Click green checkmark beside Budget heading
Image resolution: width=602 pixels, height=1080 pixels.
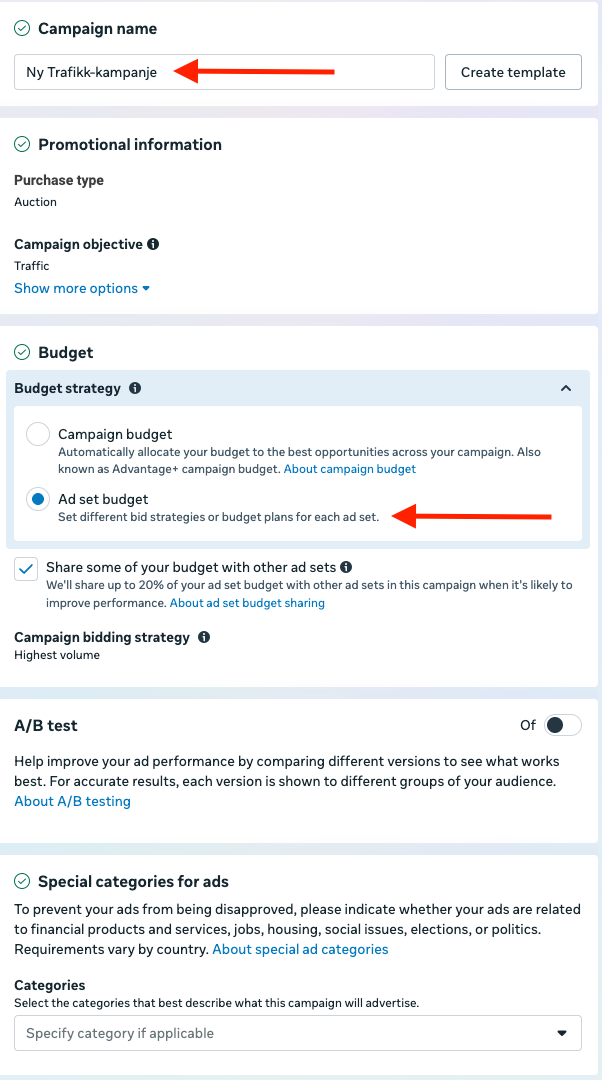pos(22,352)
